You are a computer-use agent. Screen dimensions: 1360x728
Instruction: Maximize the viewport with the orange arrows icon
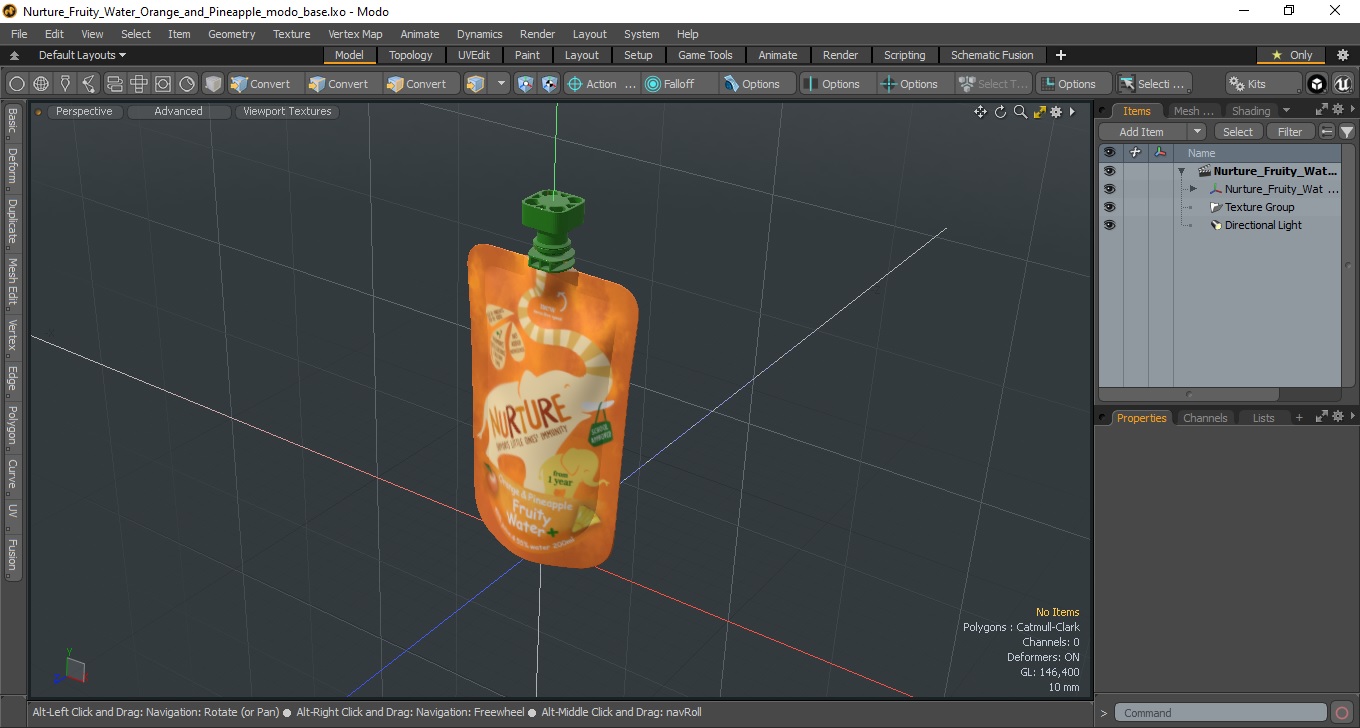[x=1039, y=112]
